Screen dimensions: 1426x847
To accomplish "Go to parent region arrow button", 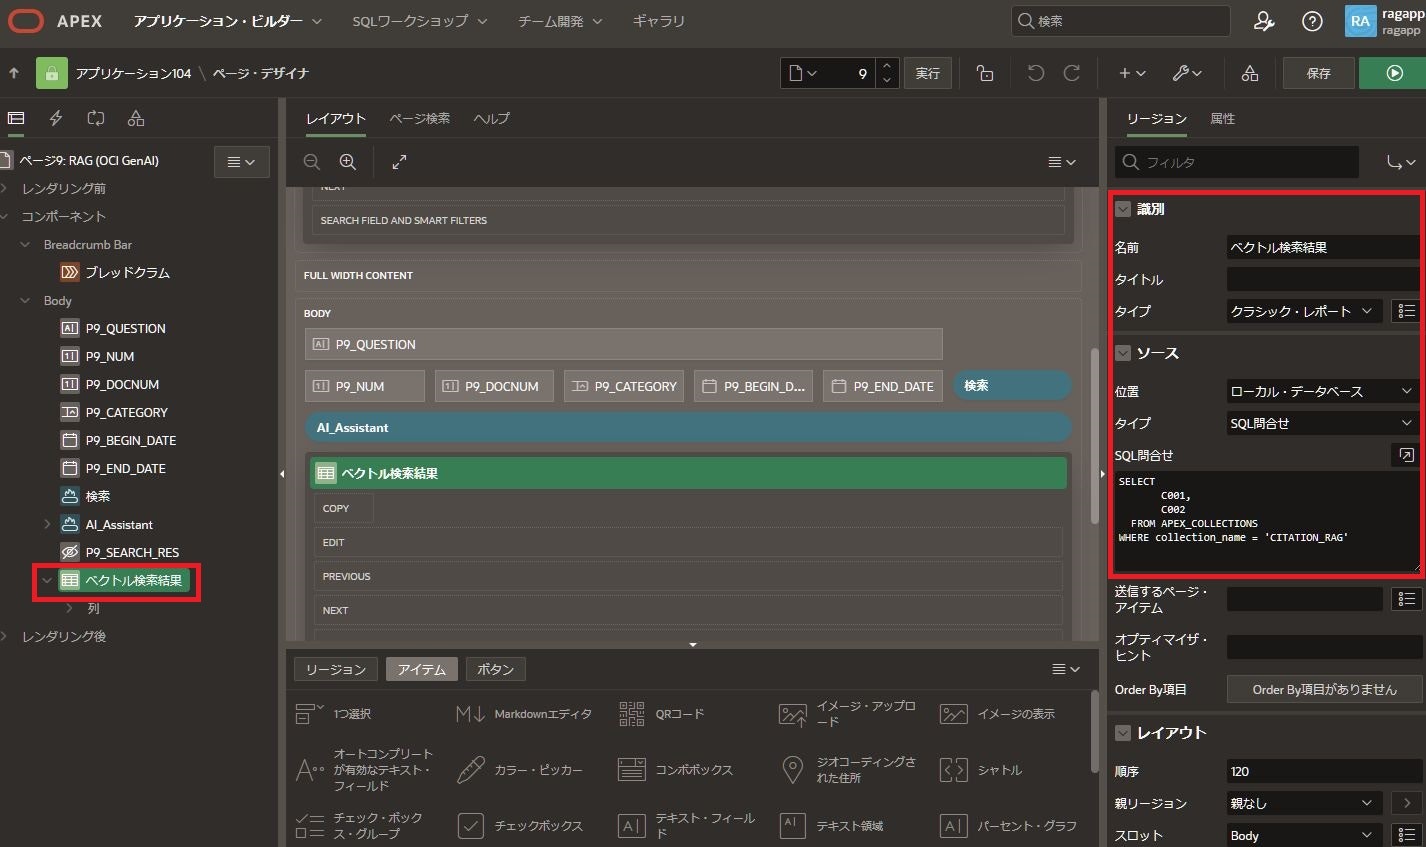I will [x=1406, y=803].
